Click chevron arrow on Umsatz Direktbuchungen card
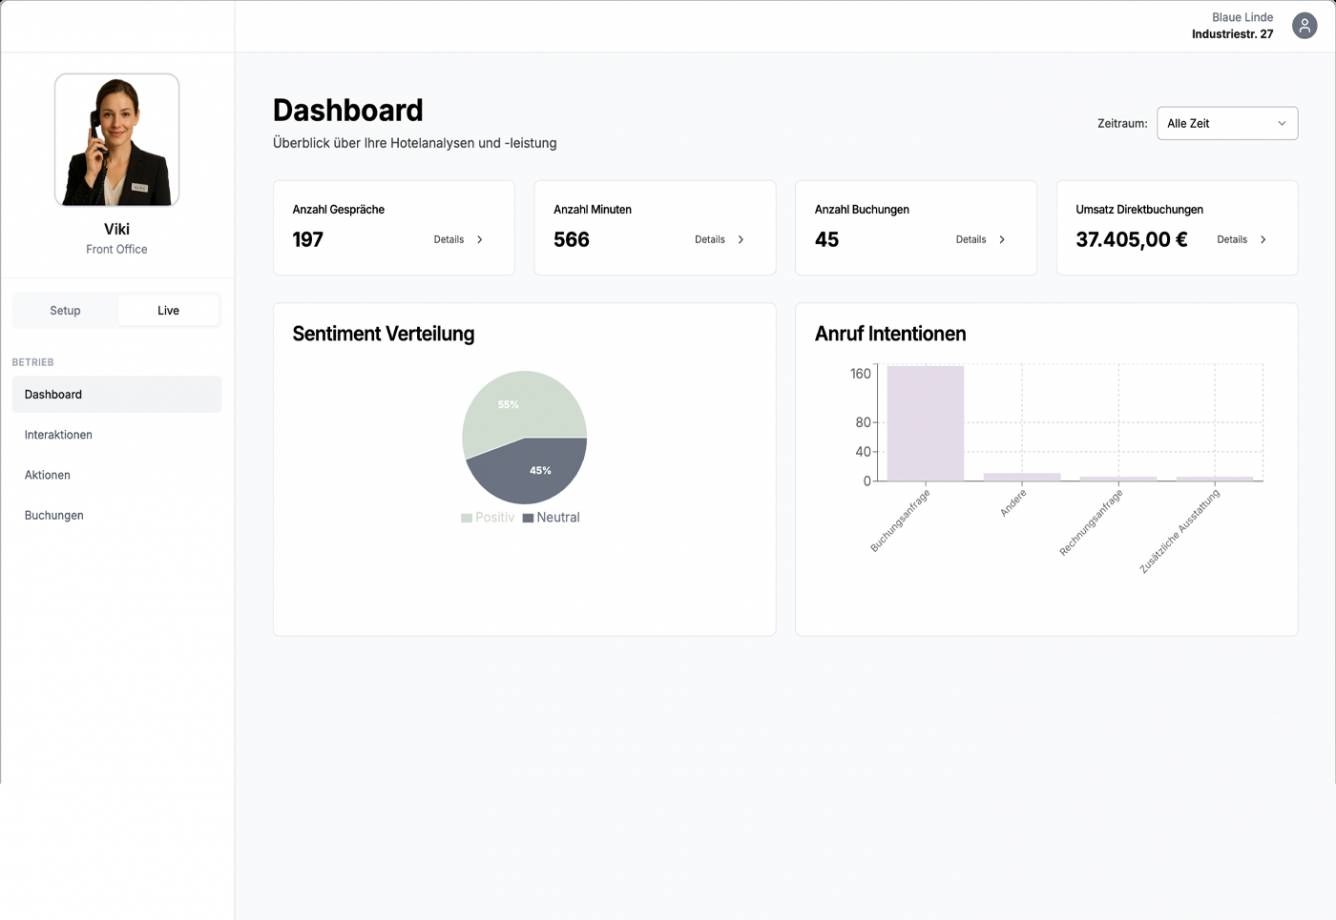This screenshot has height=920, width=1336. [x=1263, y=240]
